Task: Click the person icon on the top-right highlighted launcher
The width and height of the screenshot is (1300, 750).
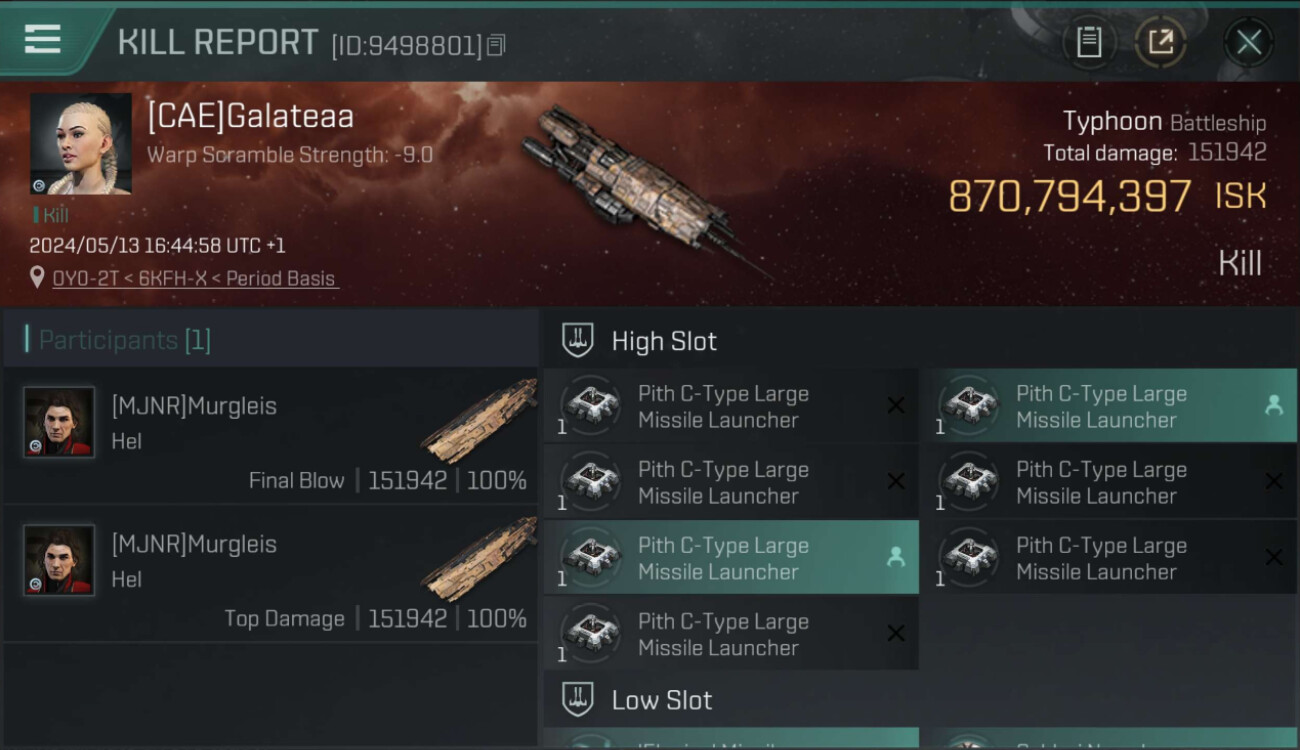Action: point(1273,405)
